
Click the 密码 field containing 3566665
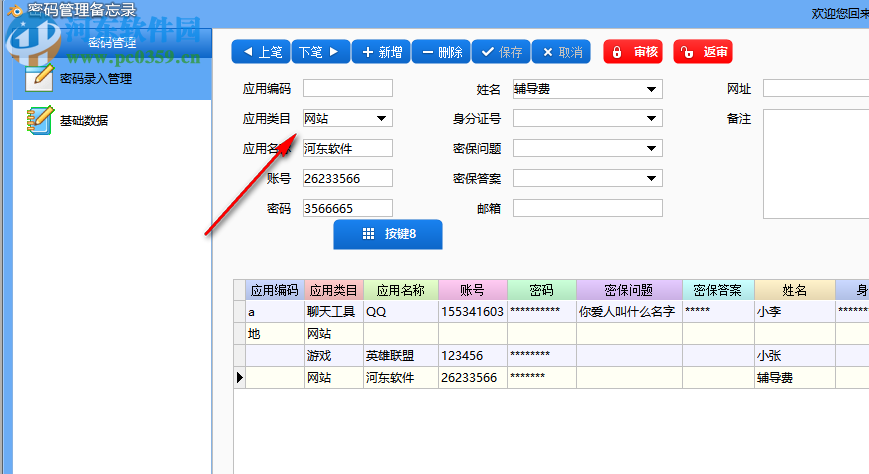click(x=348, y=208)
